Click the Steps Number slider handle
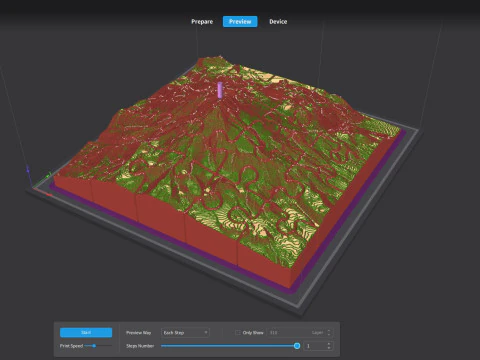The height and width of the screenshot is (360, 480). pos(297,346)
